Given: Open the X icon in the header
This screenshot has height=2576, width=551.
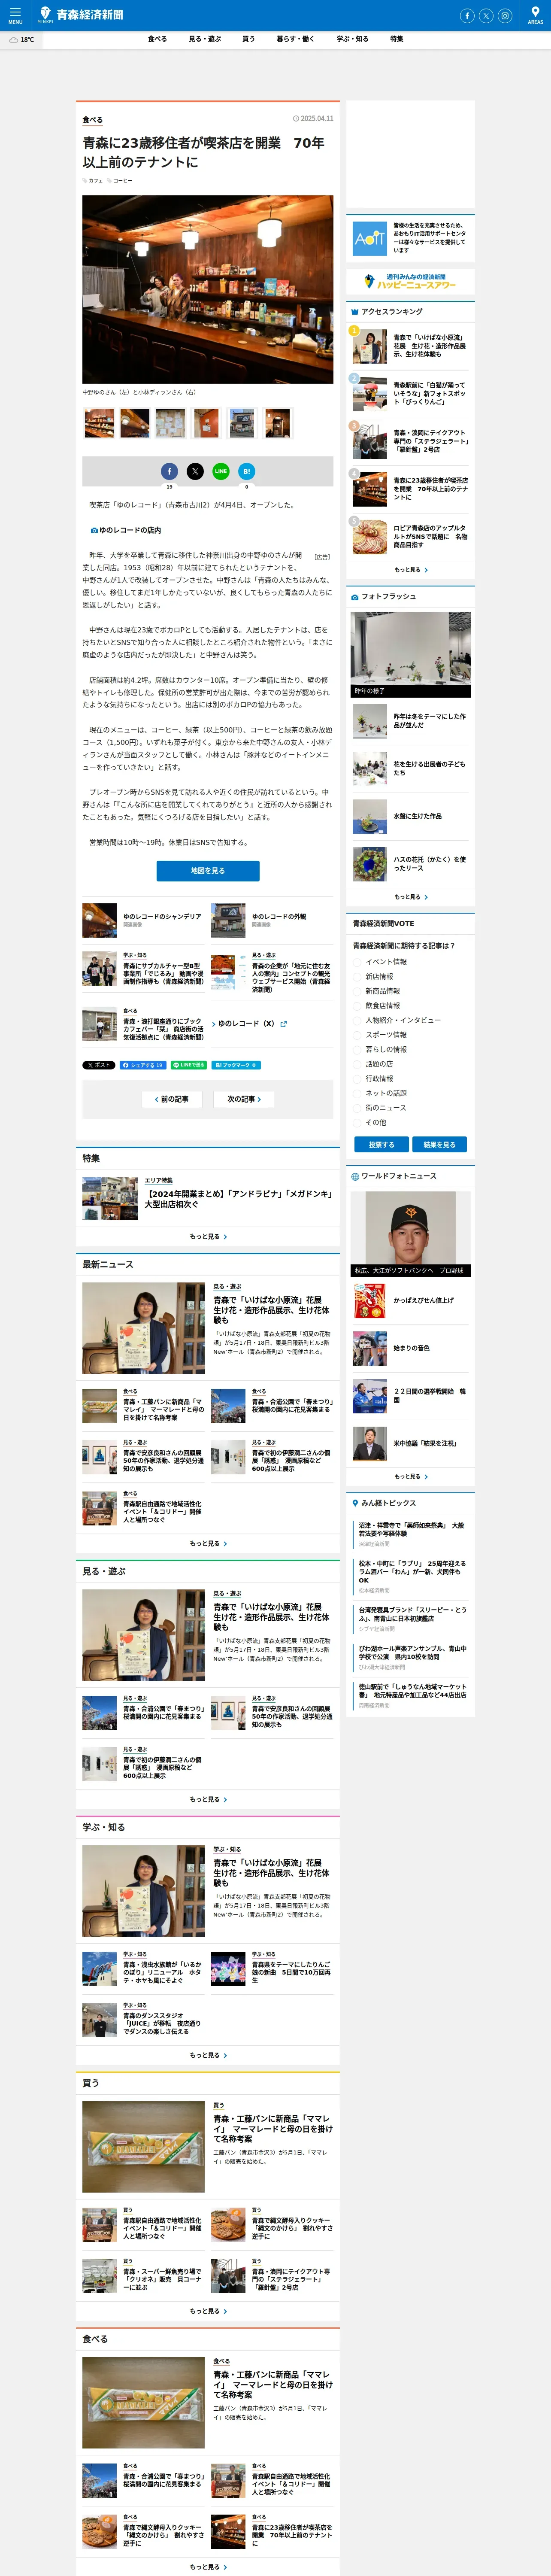Looking at the screenshot, I should (x=486, y=16).
